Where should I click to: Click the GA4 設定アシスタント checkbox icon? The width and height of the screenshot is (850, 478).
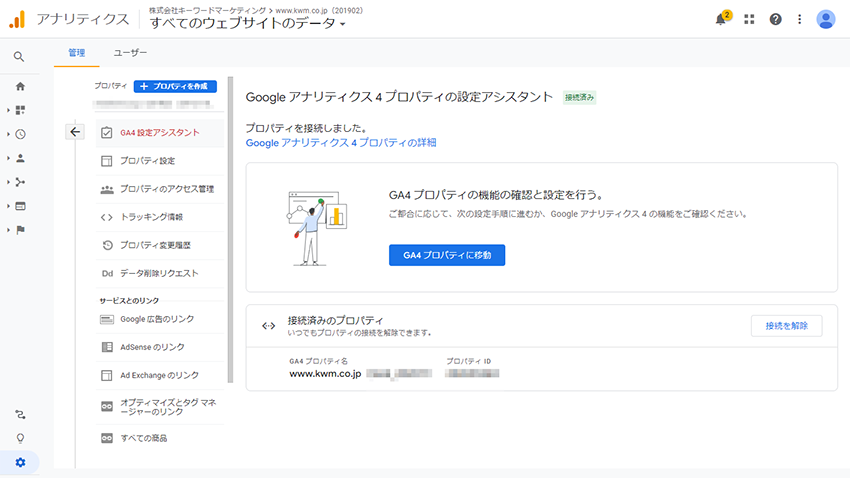107,133
